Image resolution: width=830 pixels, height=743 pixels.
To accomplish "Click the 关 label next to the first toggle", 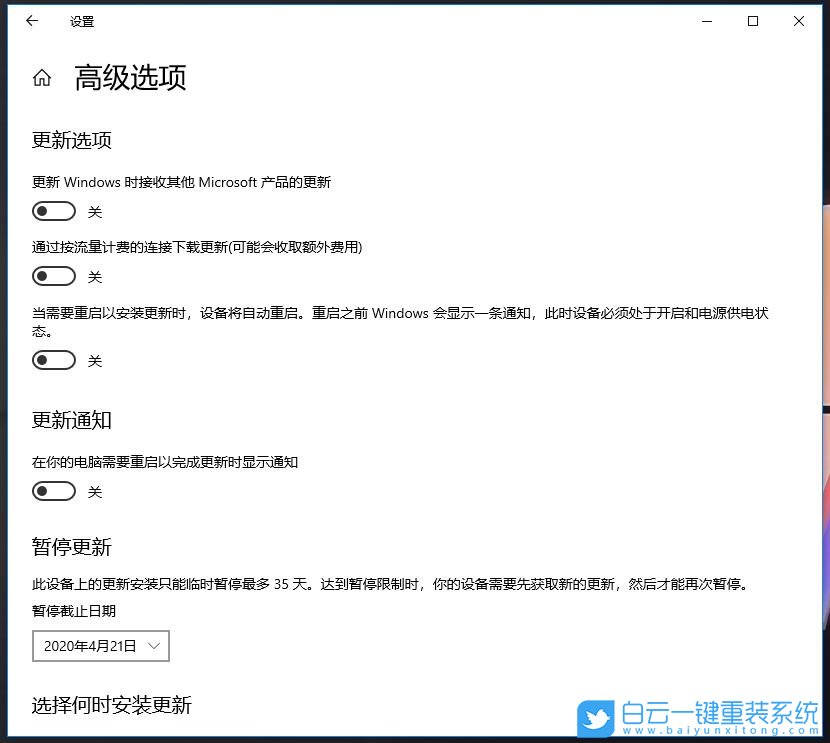I will tap(95, 211).
